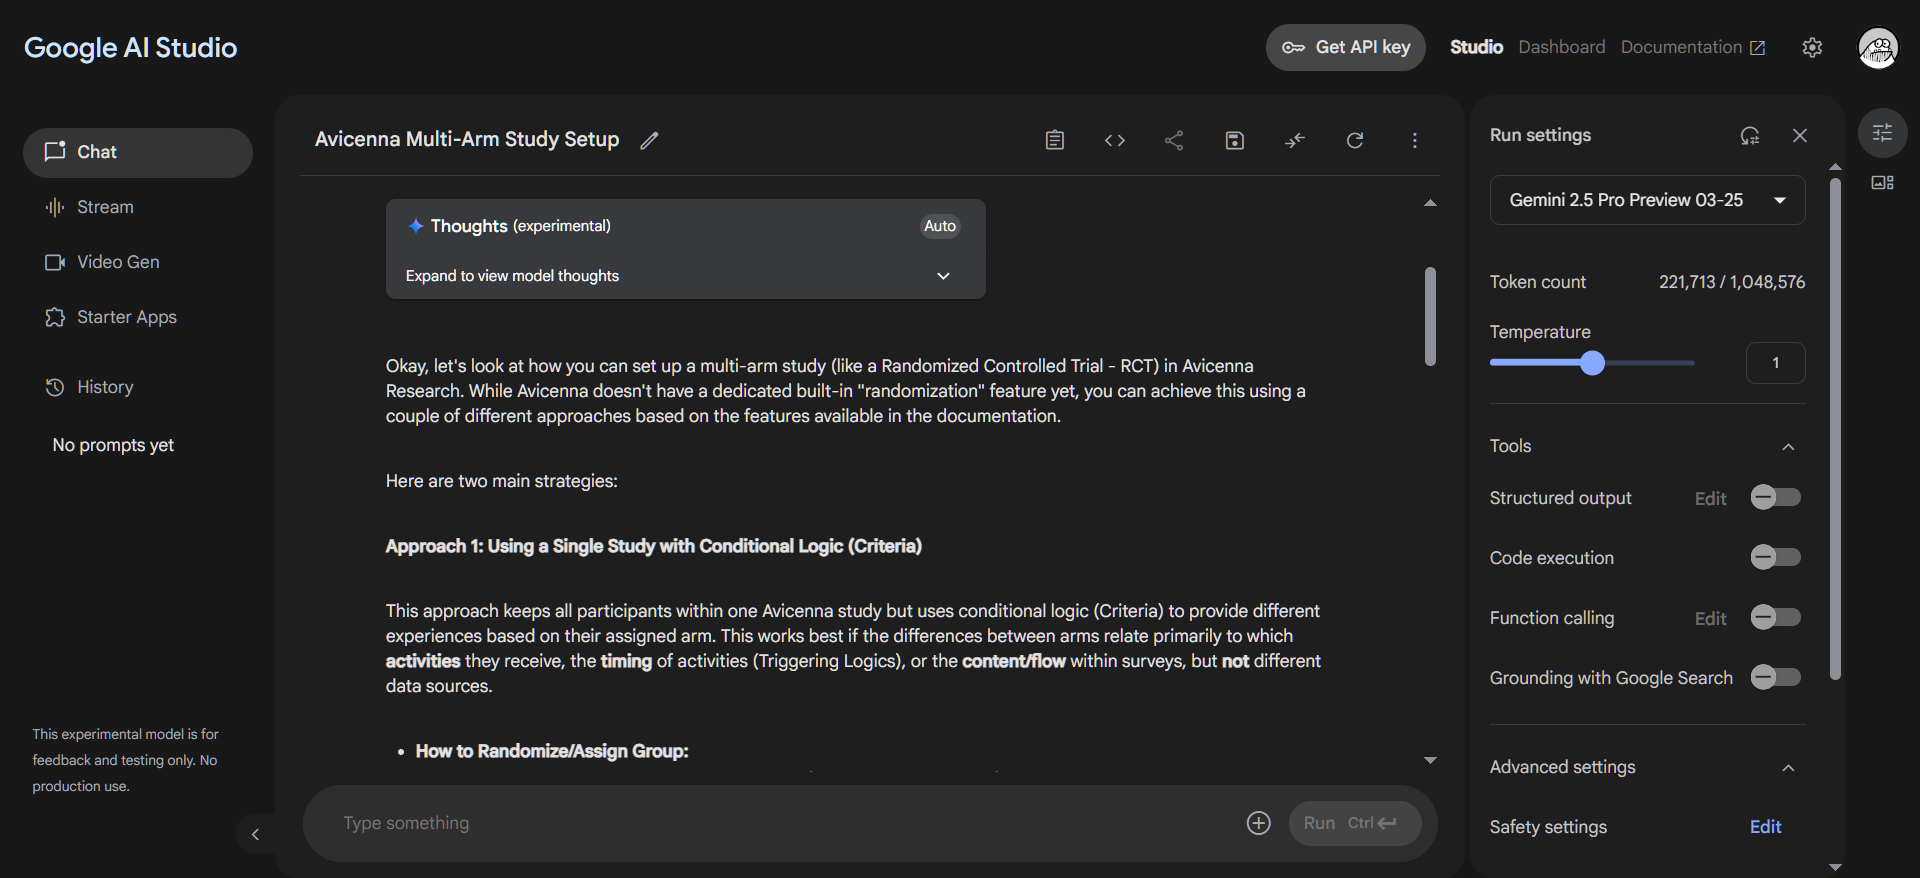Click Edit next to Safety settings
The height and width of the screenshot is (878, 1920).
coord(1765,827)
